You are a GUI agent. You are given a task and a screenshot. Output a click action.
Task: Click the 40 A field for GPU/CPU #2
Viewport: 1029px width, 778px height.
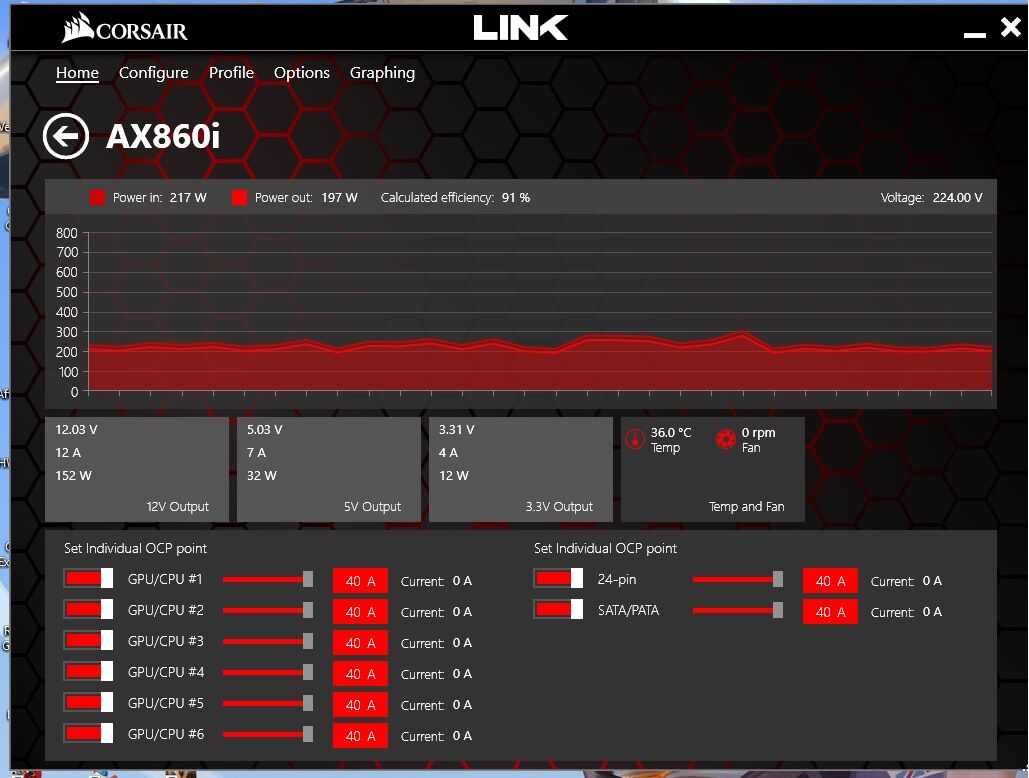tap(360, 611)
